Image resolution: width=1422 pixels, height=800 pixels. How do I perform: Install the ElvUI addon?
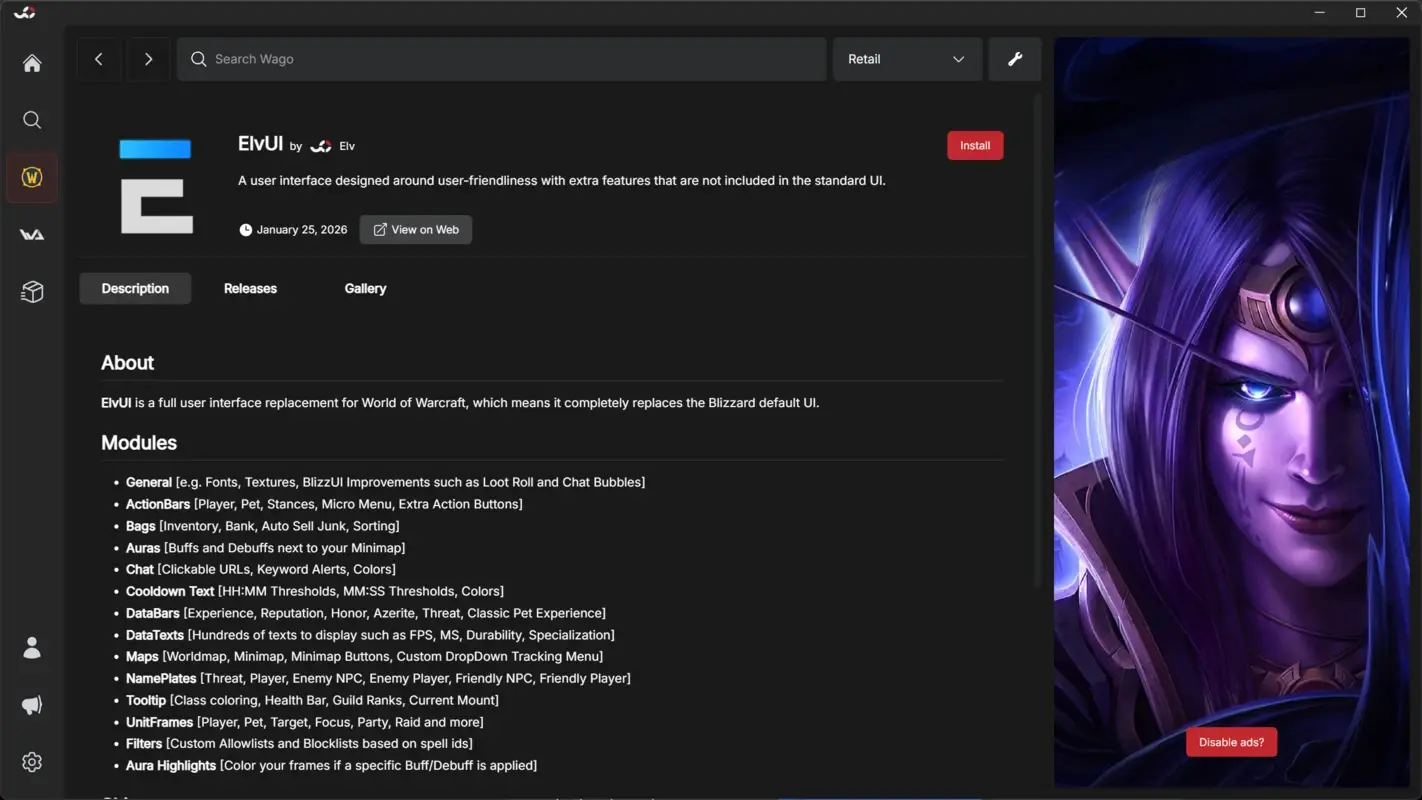(974, 145)
